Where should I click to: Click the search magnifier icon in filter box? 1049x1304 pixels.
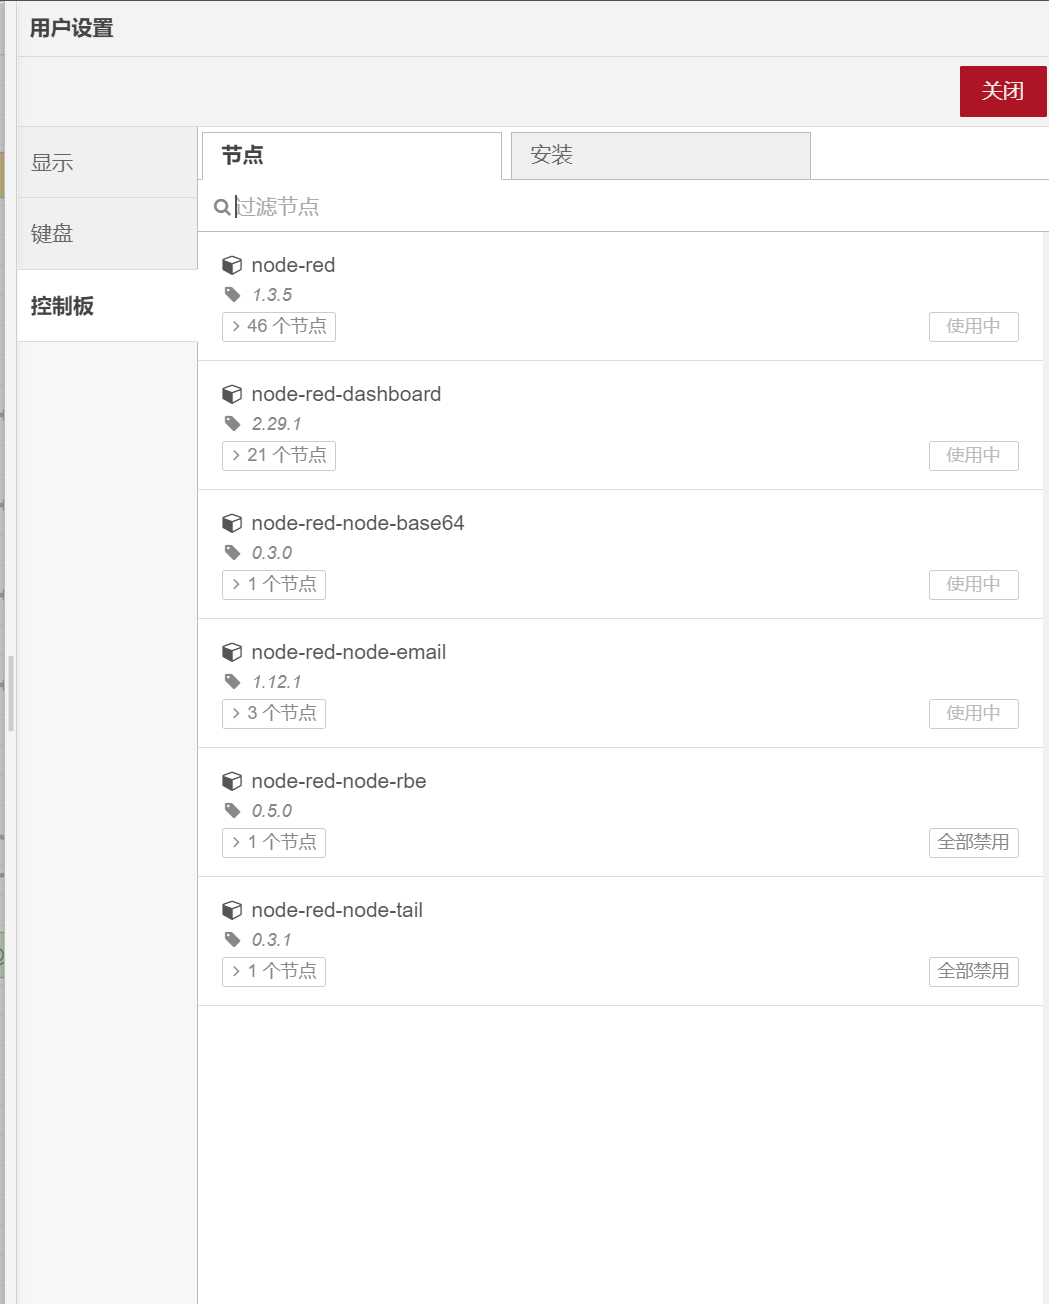(x=221, y=207)
